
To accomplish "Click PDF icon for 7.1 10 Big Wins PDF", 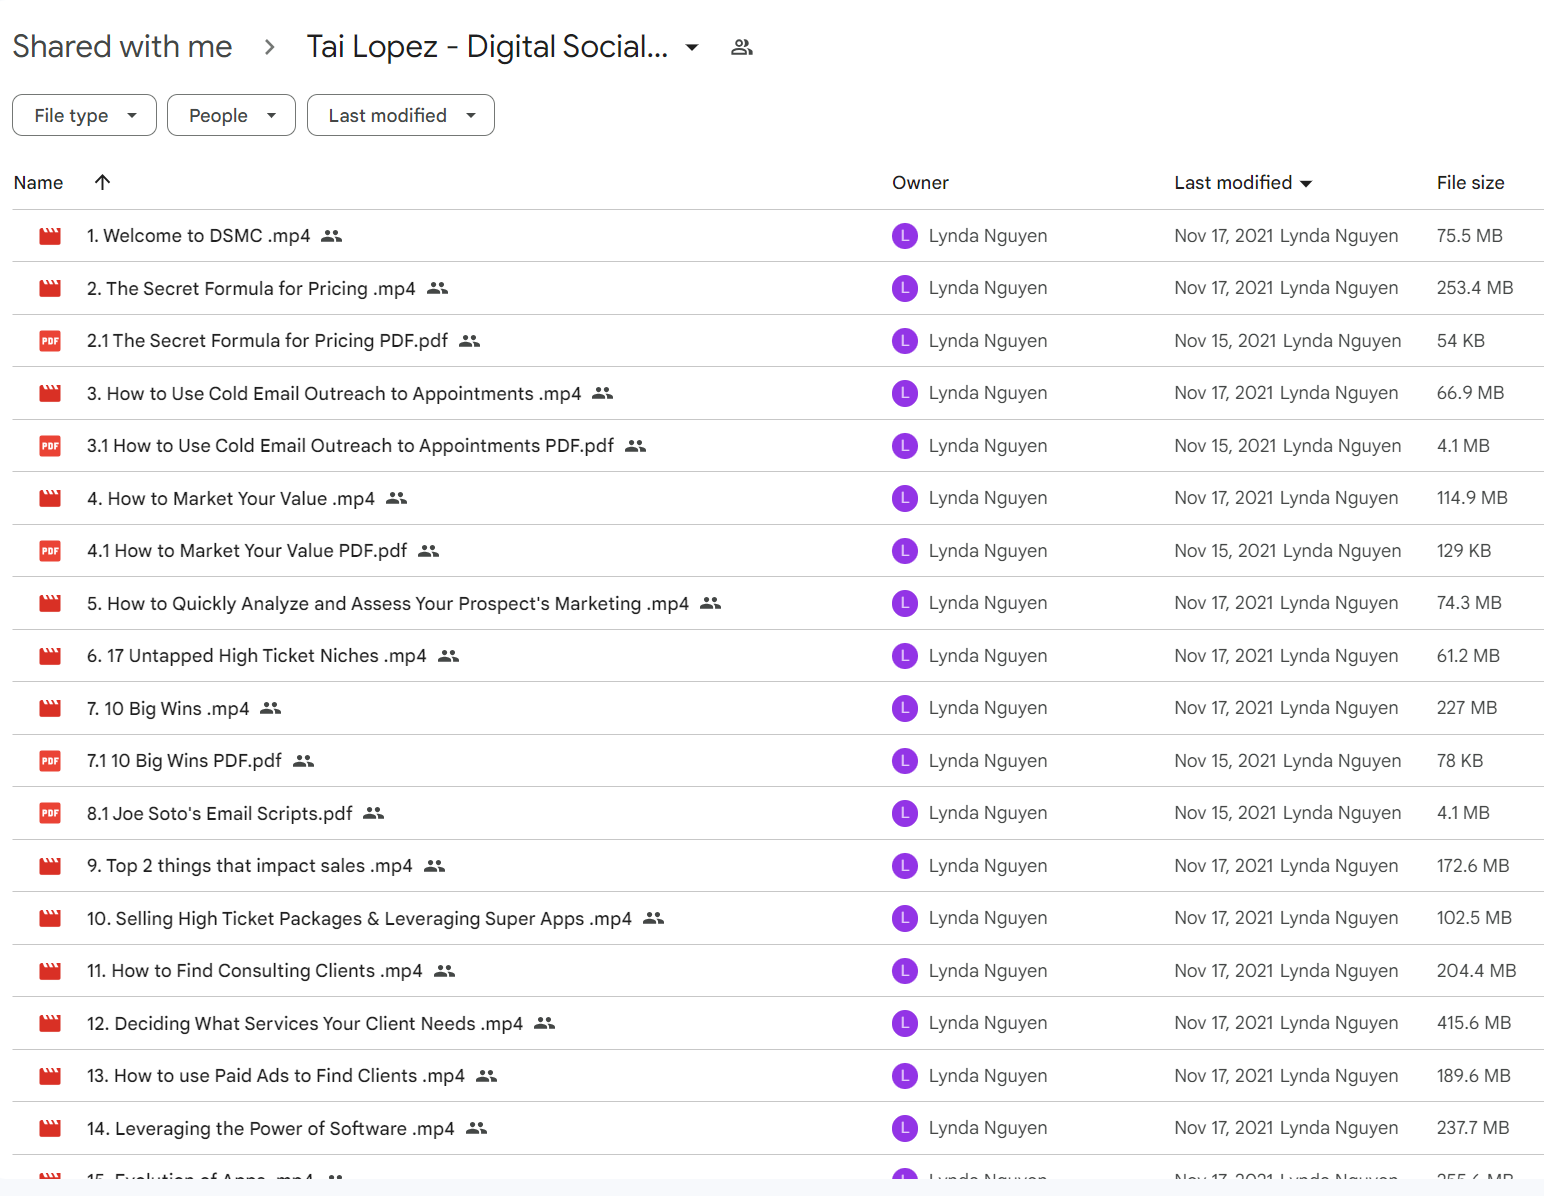I will coord(50,761).
